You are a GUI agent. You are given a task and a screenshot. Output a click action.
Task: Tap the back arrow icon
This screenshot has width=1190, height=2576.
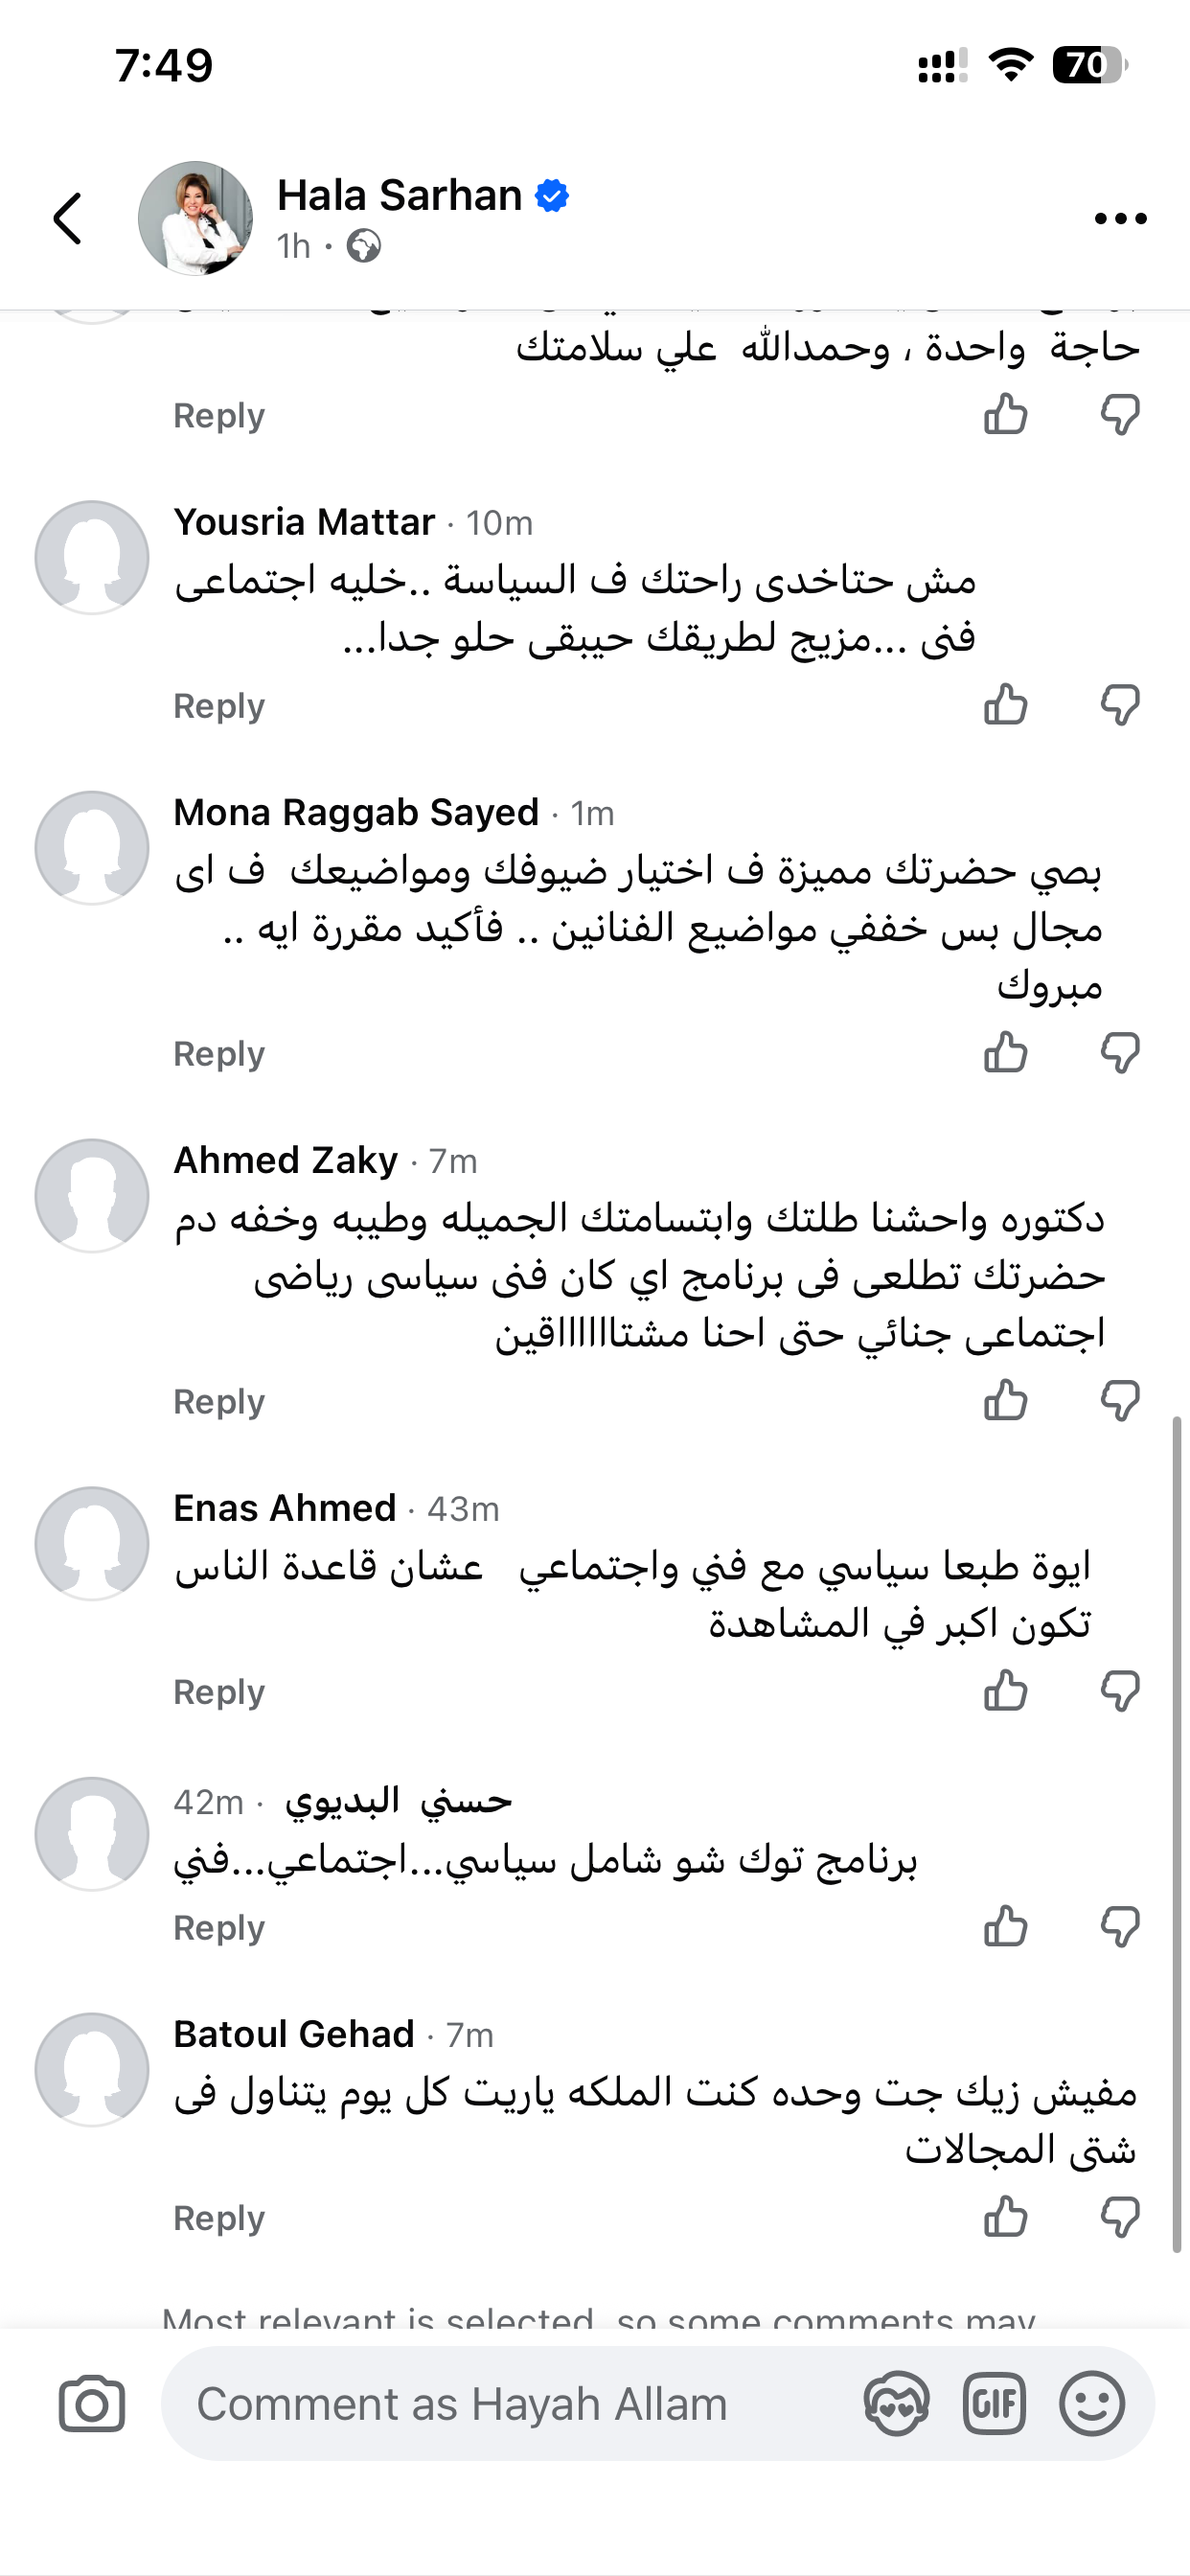tap(68, 218)
